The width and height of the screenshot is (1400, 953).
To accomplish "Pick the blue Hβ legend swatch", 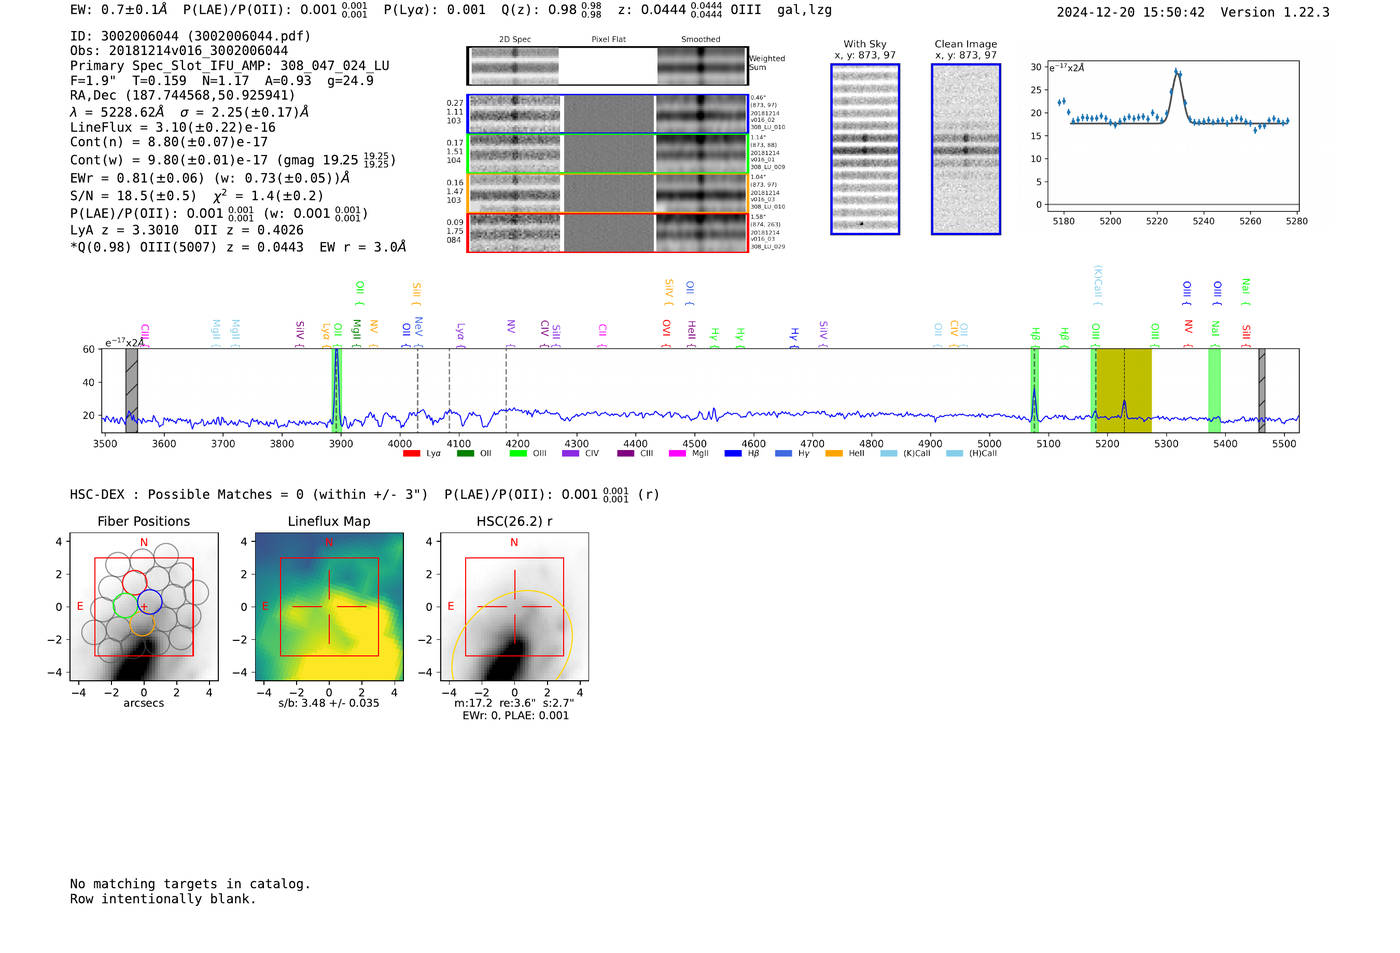I will click(x=733, y=454).
